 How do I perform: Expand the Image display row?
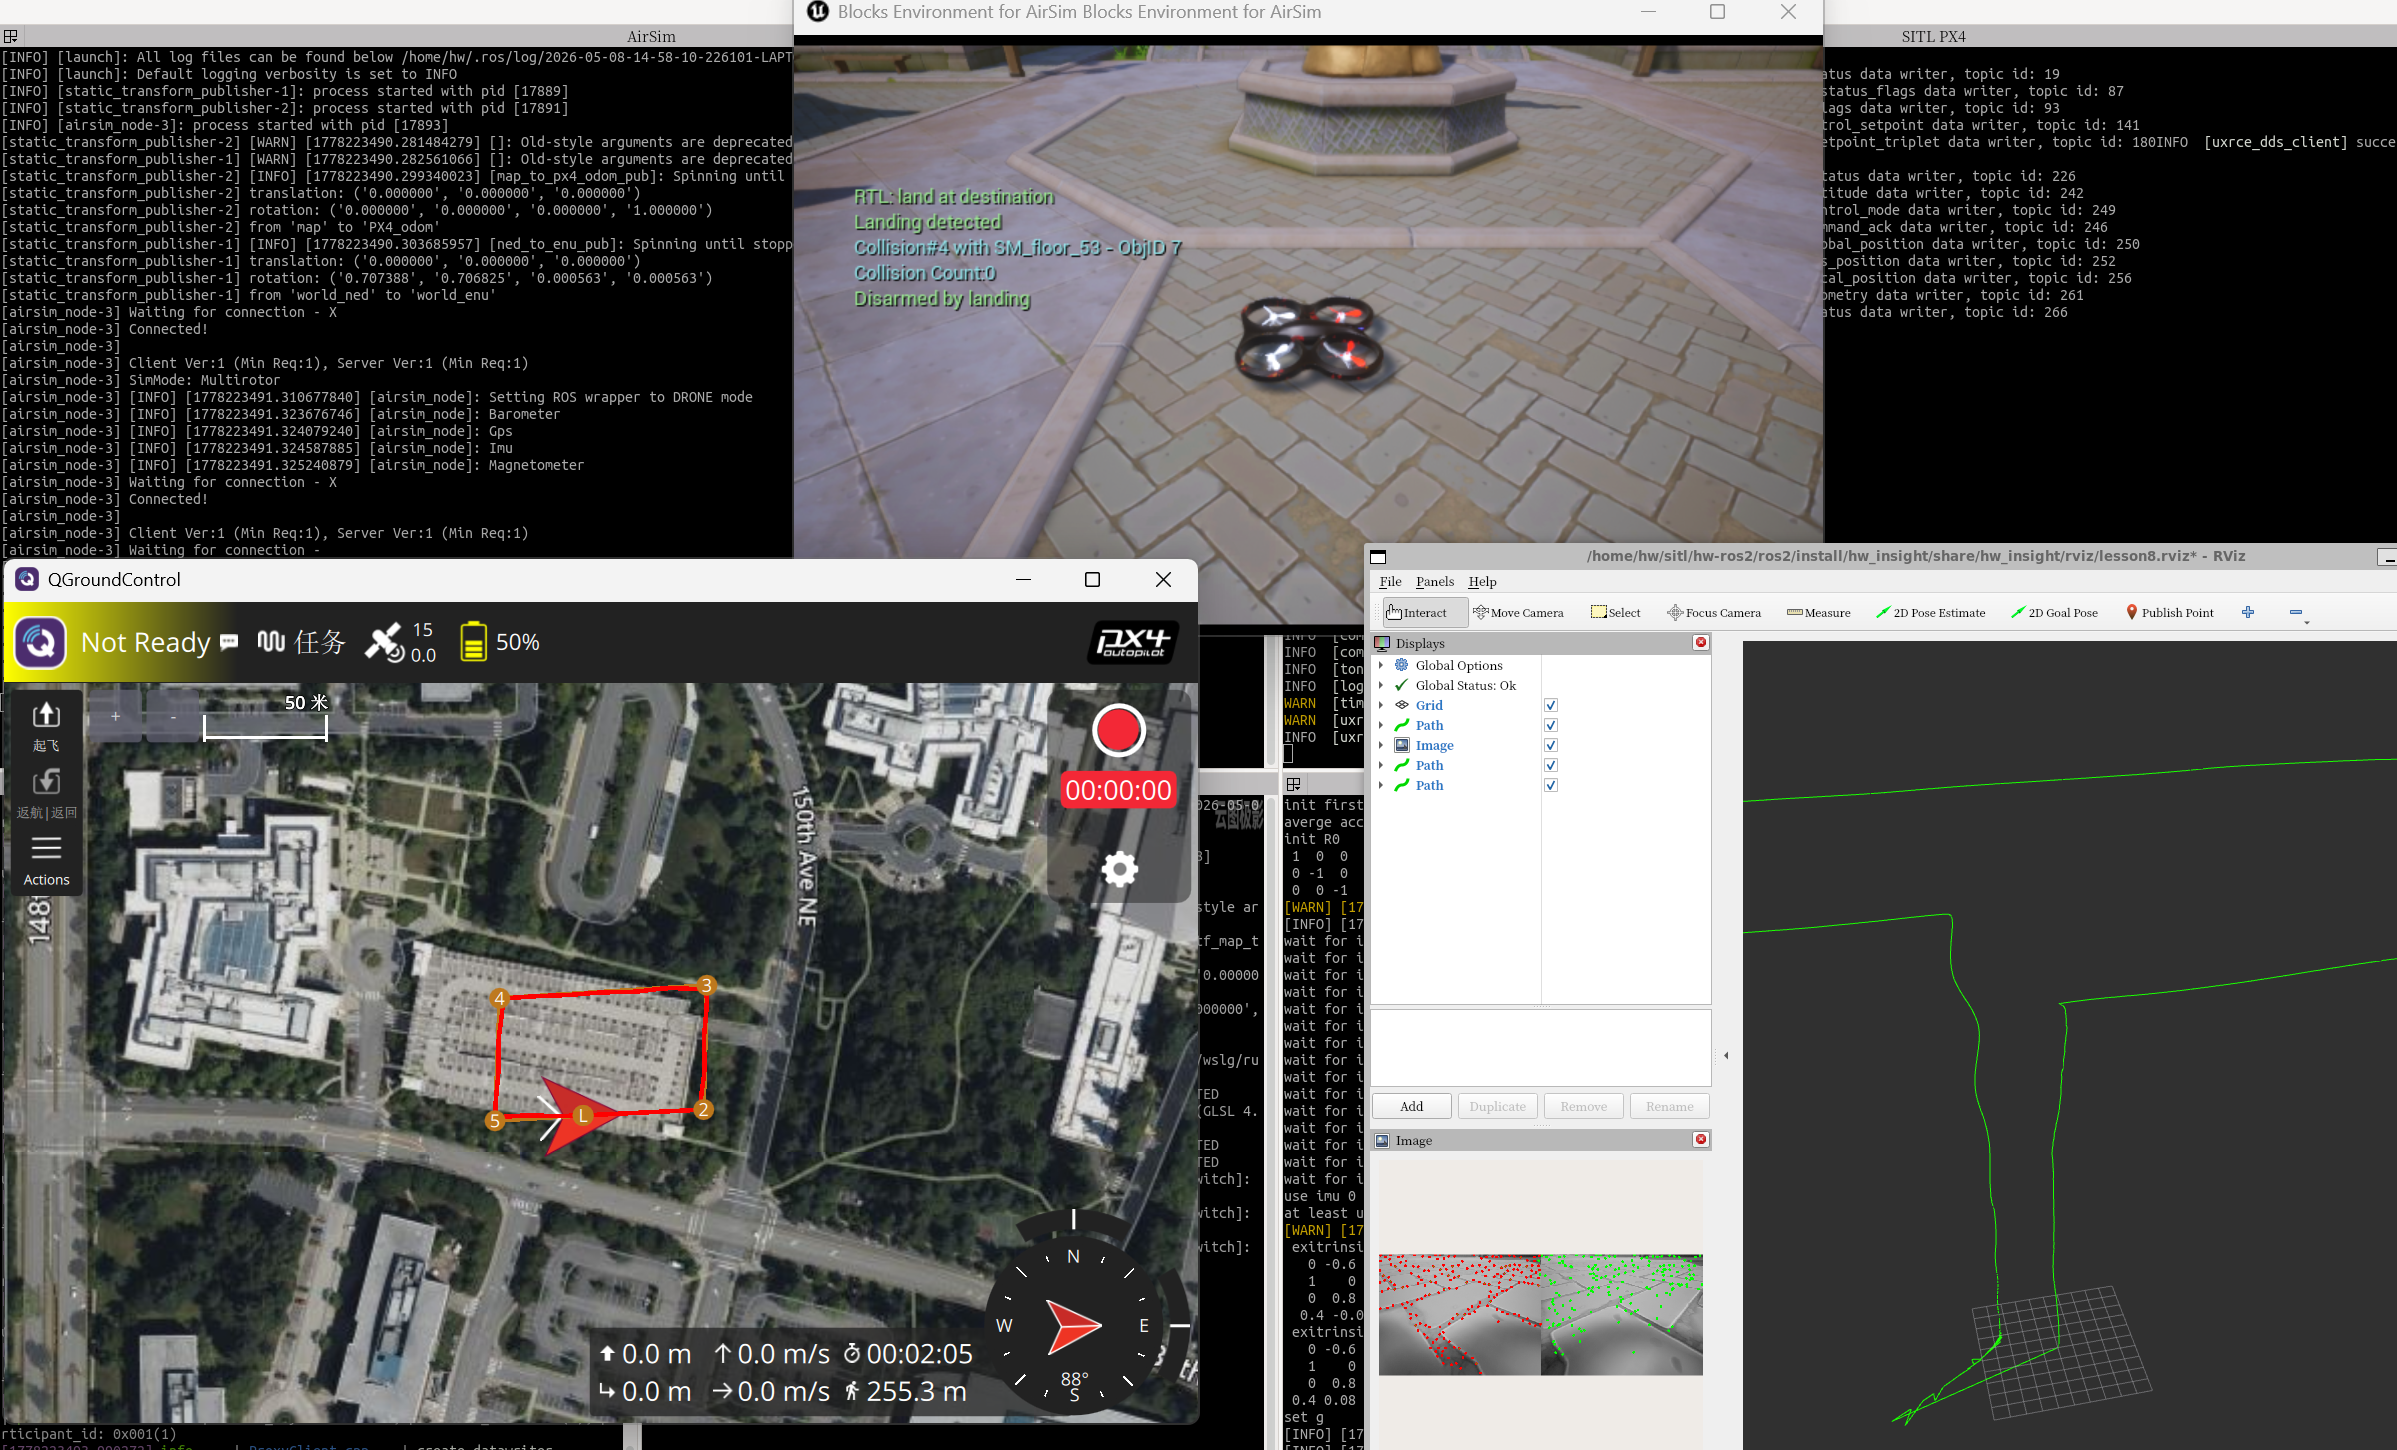[1381, 745]
